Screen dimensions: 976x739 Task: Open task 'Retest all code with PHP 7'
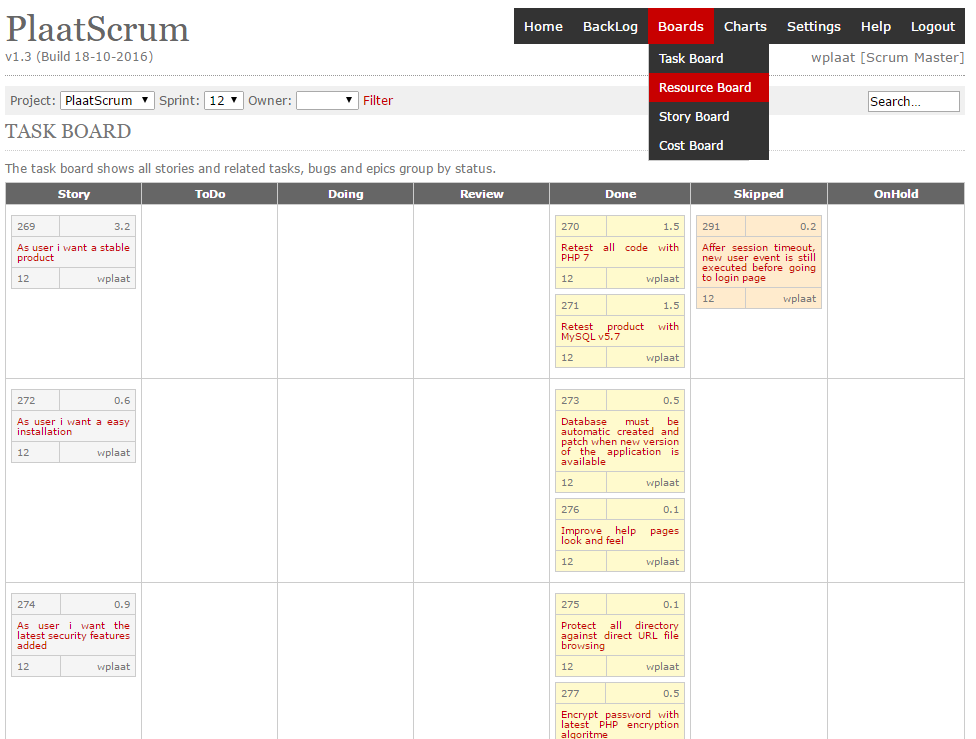(x=620, y=252)
